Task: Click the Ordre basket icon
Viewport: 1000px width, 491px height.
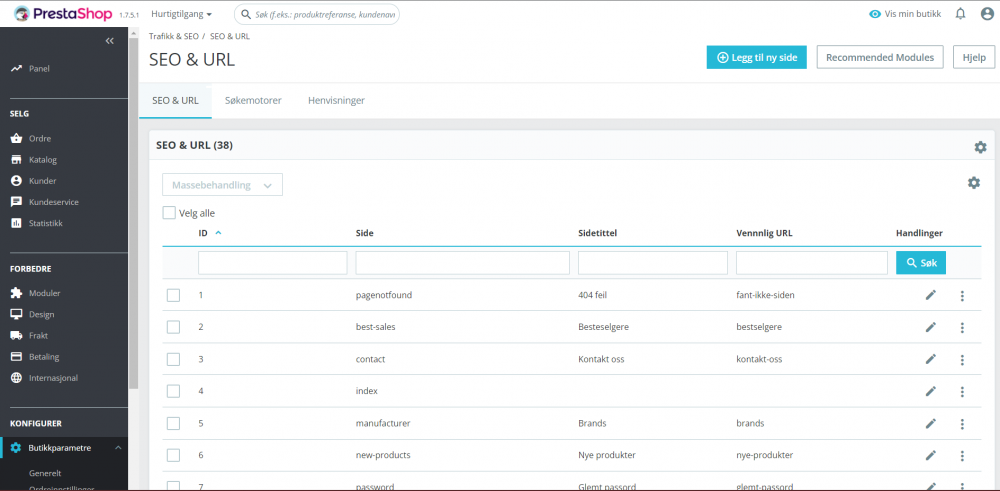Action: (17, 138)
